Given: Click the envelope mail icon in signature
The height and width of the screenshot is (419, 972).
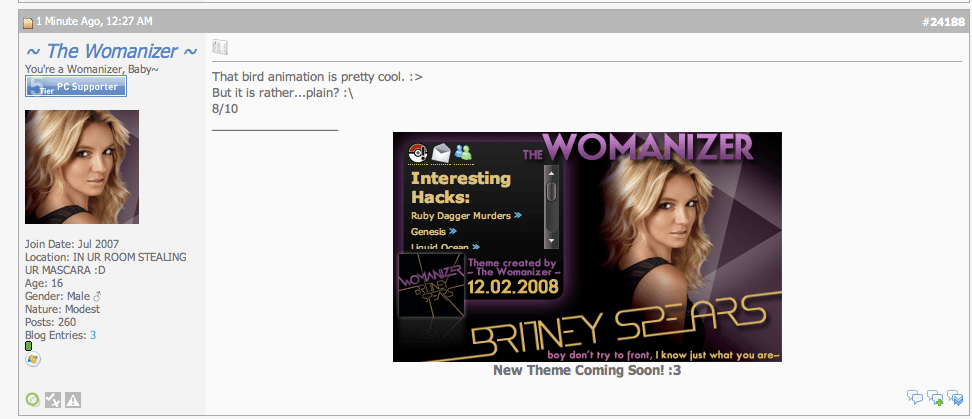Looking at the screenshot, I should coord(441,152).
